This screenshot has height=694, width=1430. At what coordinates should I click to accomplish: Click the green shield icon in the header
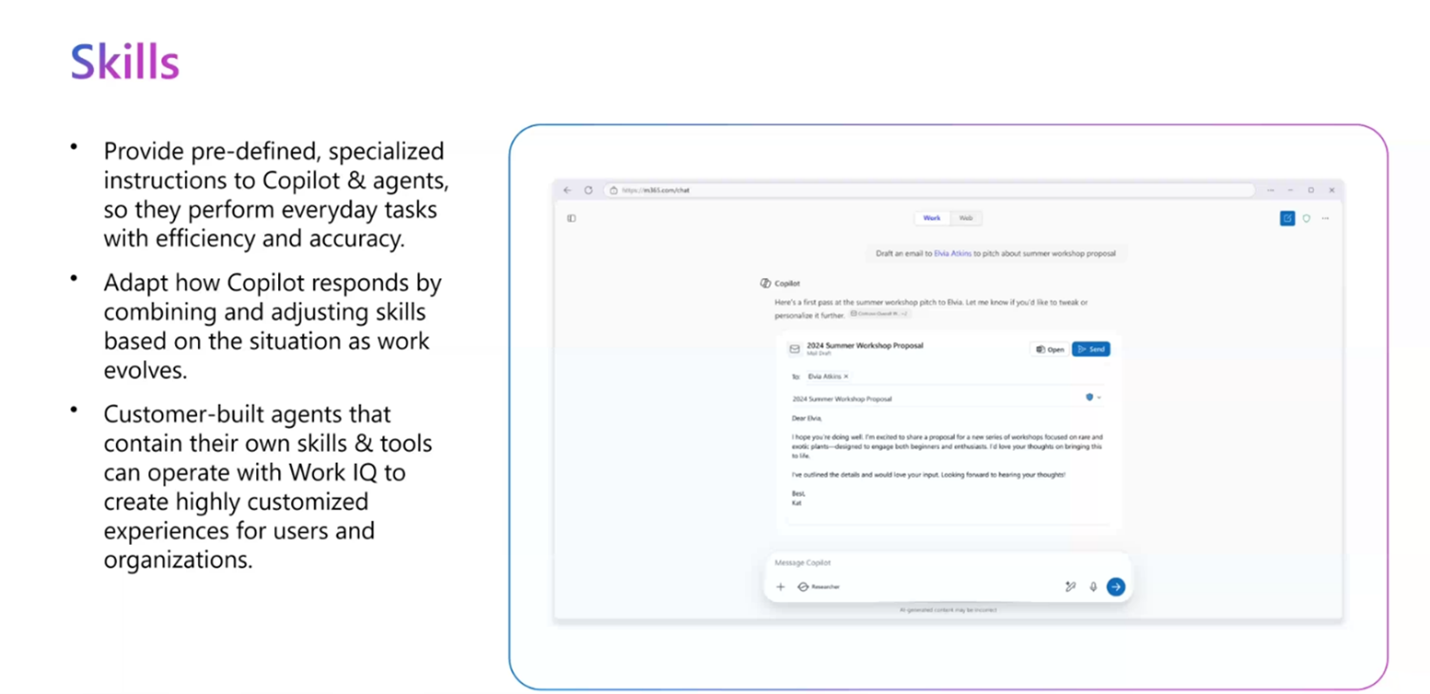[x=1306, y=218]
